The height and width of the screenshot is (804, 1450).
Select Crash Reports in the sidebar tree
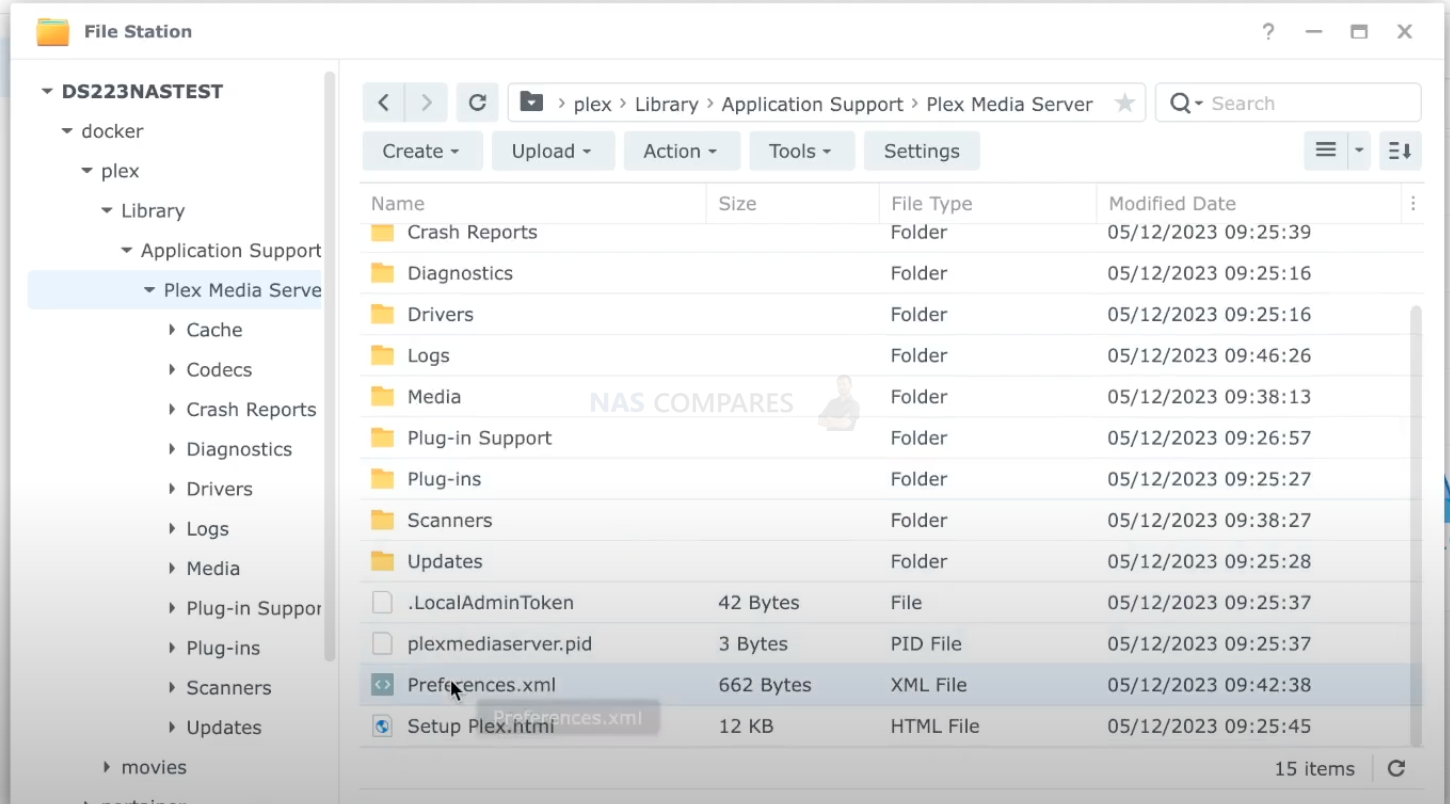[251, 409]
